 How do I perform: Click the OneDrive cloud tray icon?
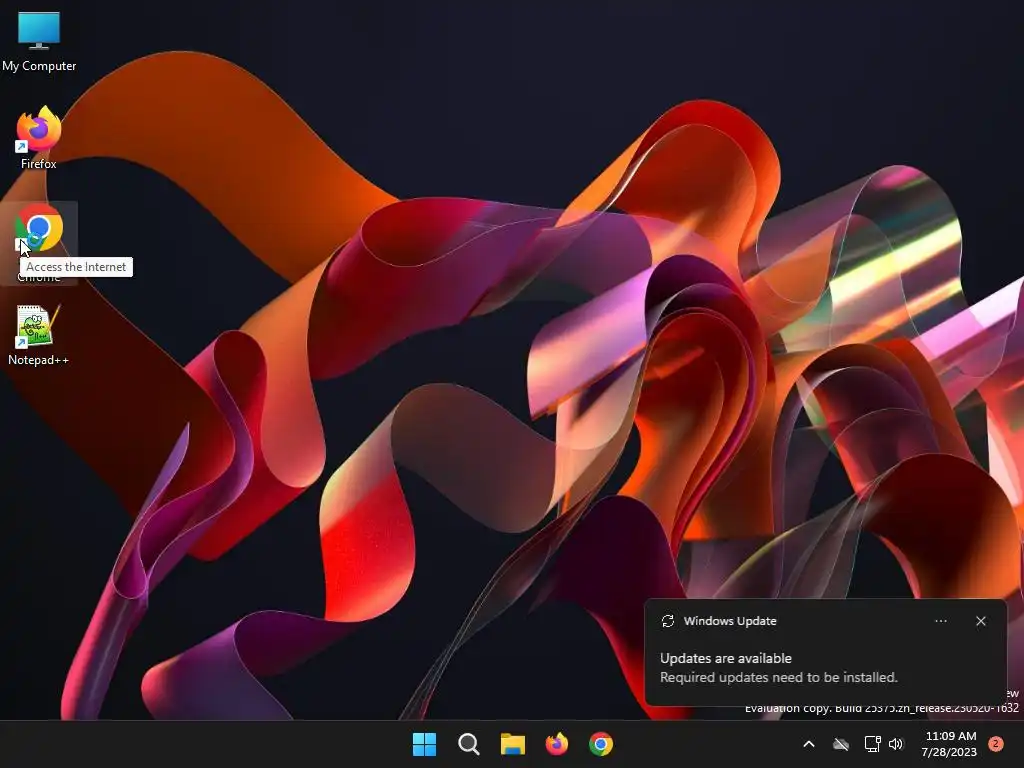click(x=840, y=744)
